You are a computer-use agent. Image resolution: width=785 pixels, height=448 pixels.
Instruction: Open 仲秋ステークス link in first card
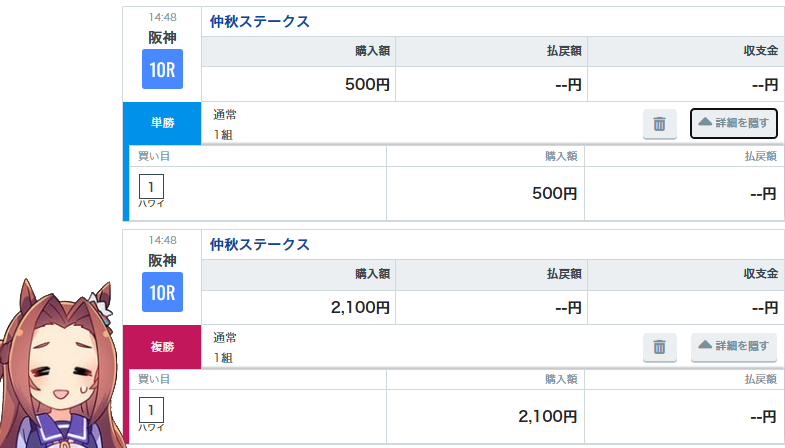click(259, 22)
